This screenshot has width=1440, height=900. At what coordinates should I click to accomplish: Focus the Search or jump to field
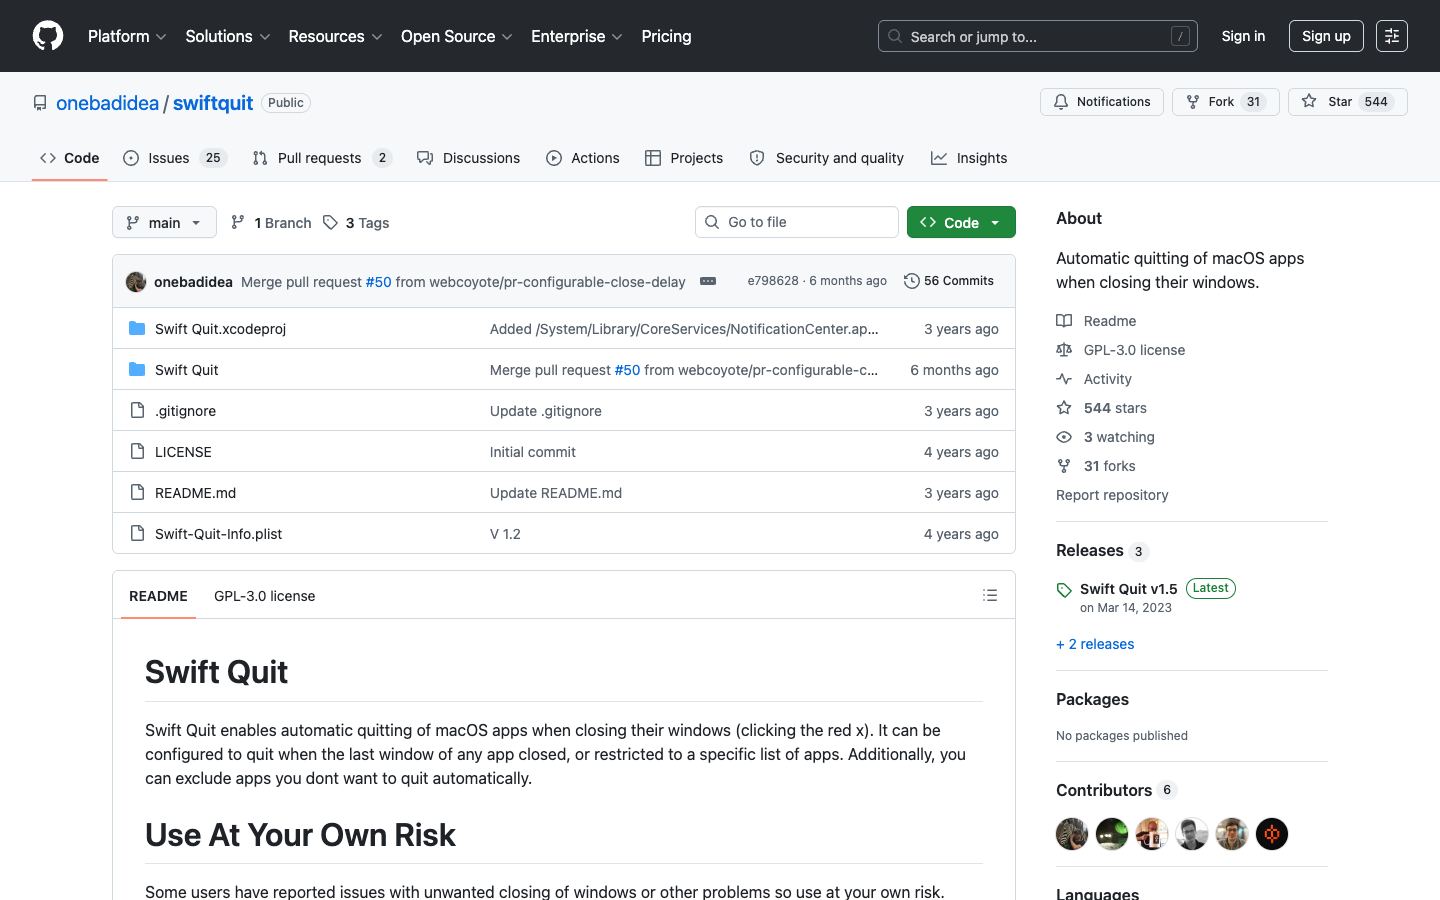click(x=1038, y=36)
